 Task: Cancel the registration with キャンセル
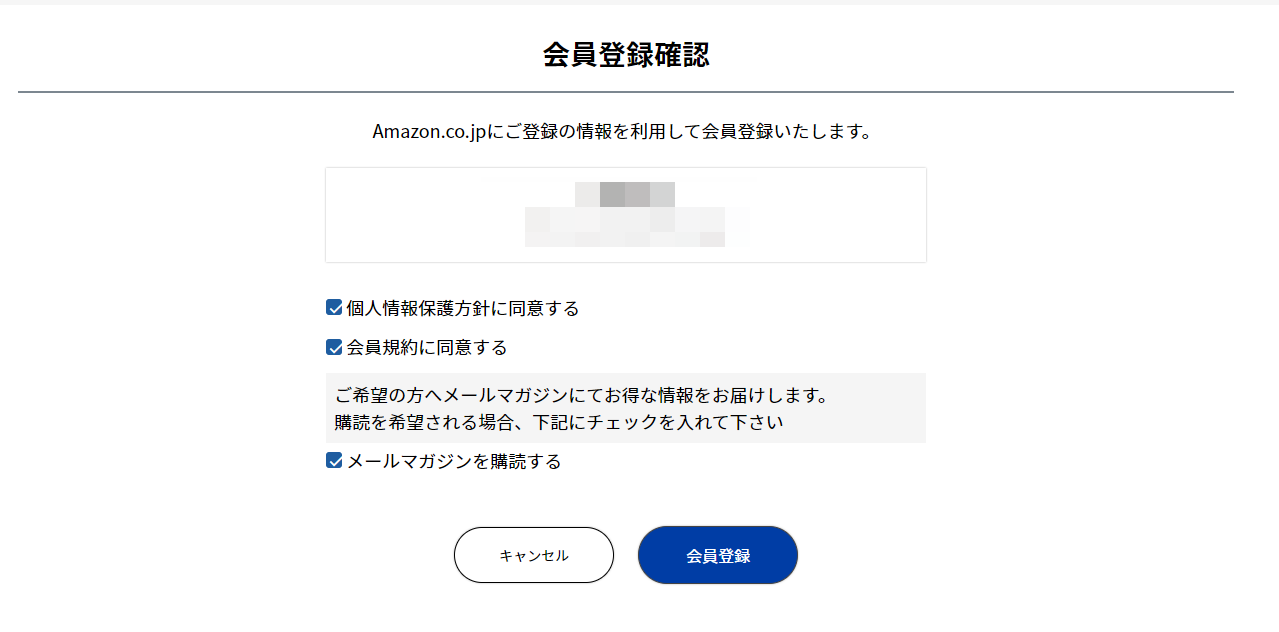[533, 554]
